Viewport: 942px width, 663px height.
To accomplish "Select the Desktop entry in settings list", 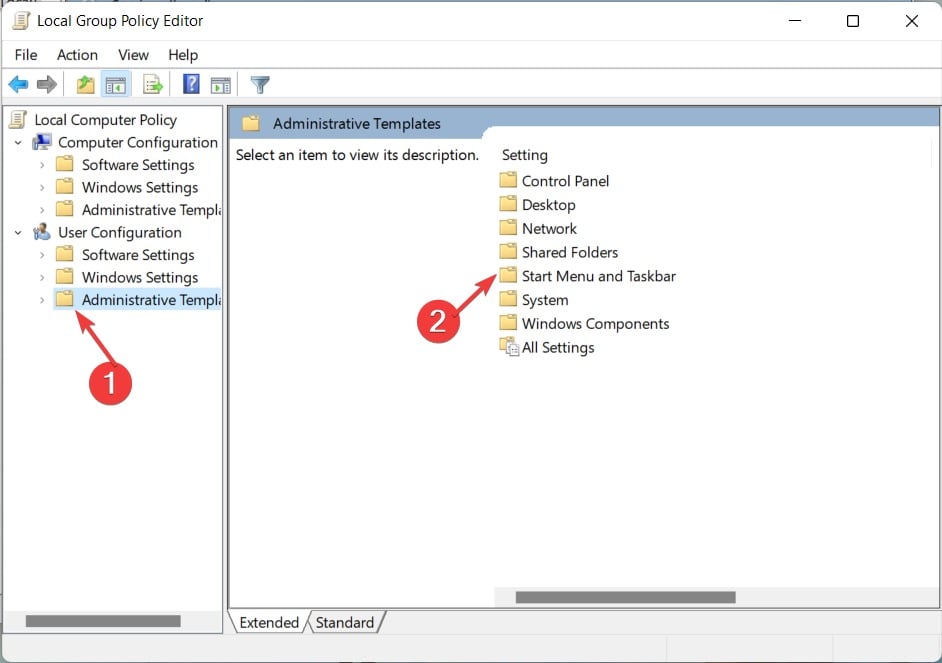I will [548, 205].
